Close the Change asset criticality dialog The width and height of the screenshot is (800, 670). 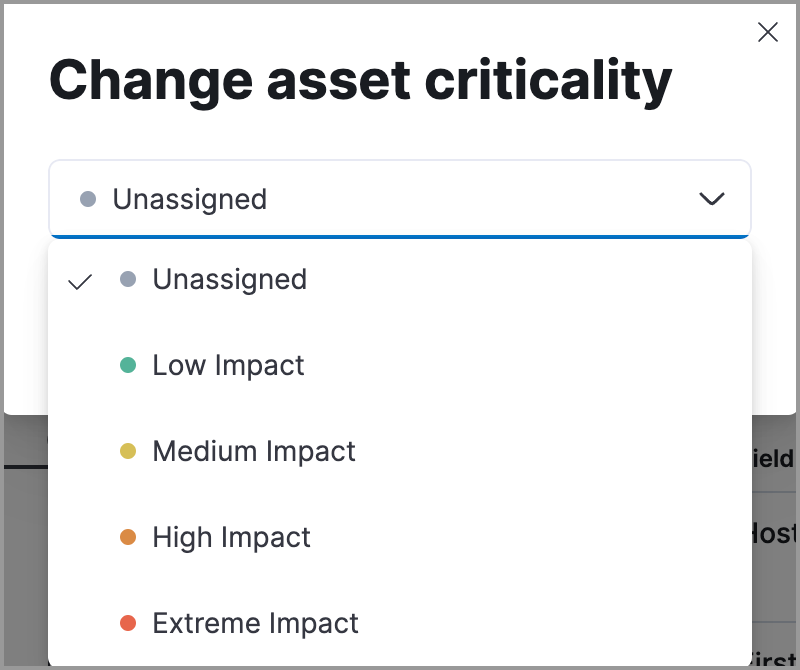(768, 32)
